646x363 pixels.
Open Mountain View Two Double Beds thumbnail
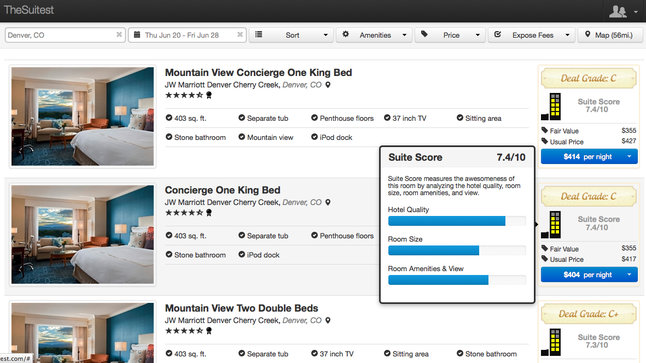pyautogui.click(x=82, y=333)
